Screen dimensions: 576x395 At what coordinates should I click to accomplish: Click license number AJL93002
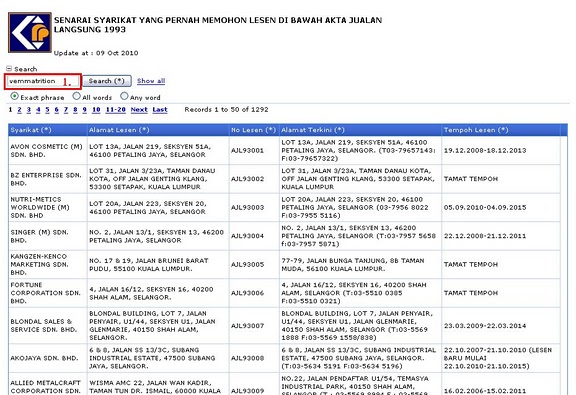(x=248, y=179)
